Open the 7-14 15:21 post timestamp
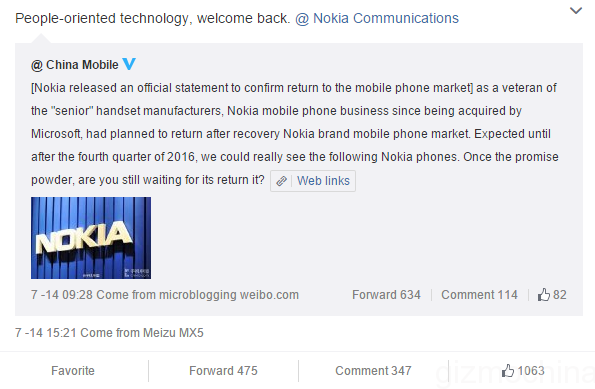595x389 pixels. 46,333
